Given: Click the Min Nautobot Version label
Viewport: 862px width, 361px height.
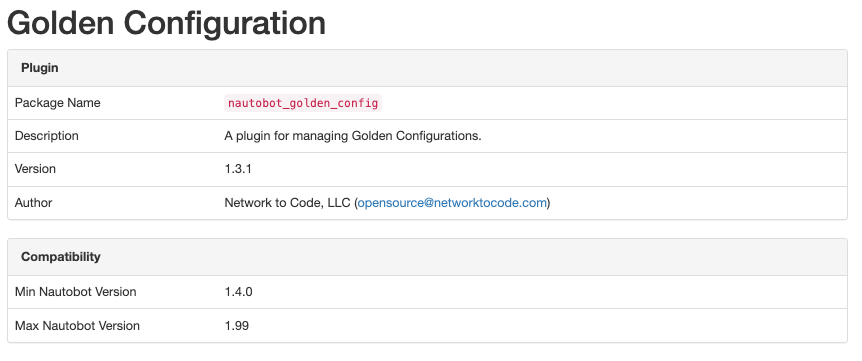Looking at the screenshot, I should (76, 292).
